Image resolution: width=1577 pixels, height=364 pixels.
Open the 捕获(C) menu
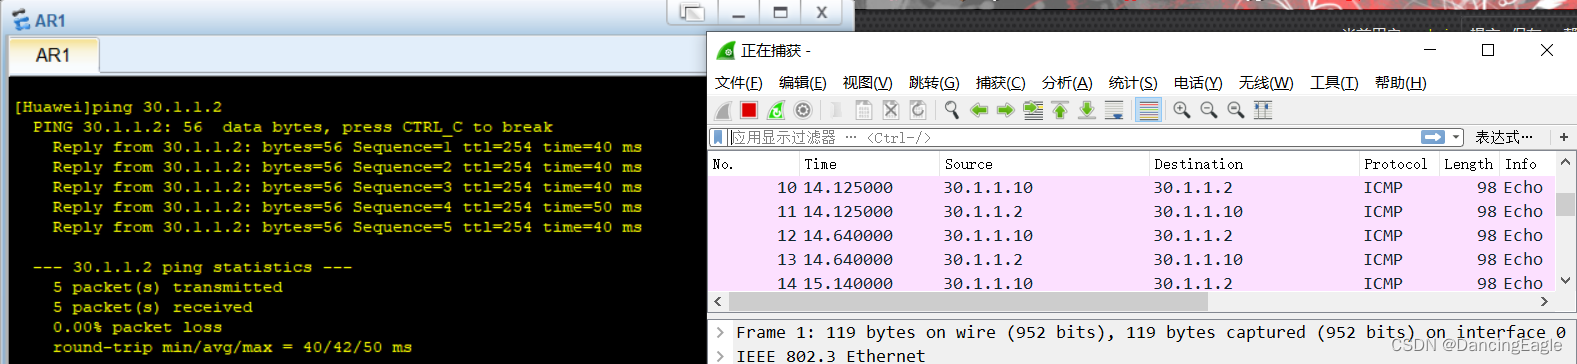click(x=1001, y=83)
